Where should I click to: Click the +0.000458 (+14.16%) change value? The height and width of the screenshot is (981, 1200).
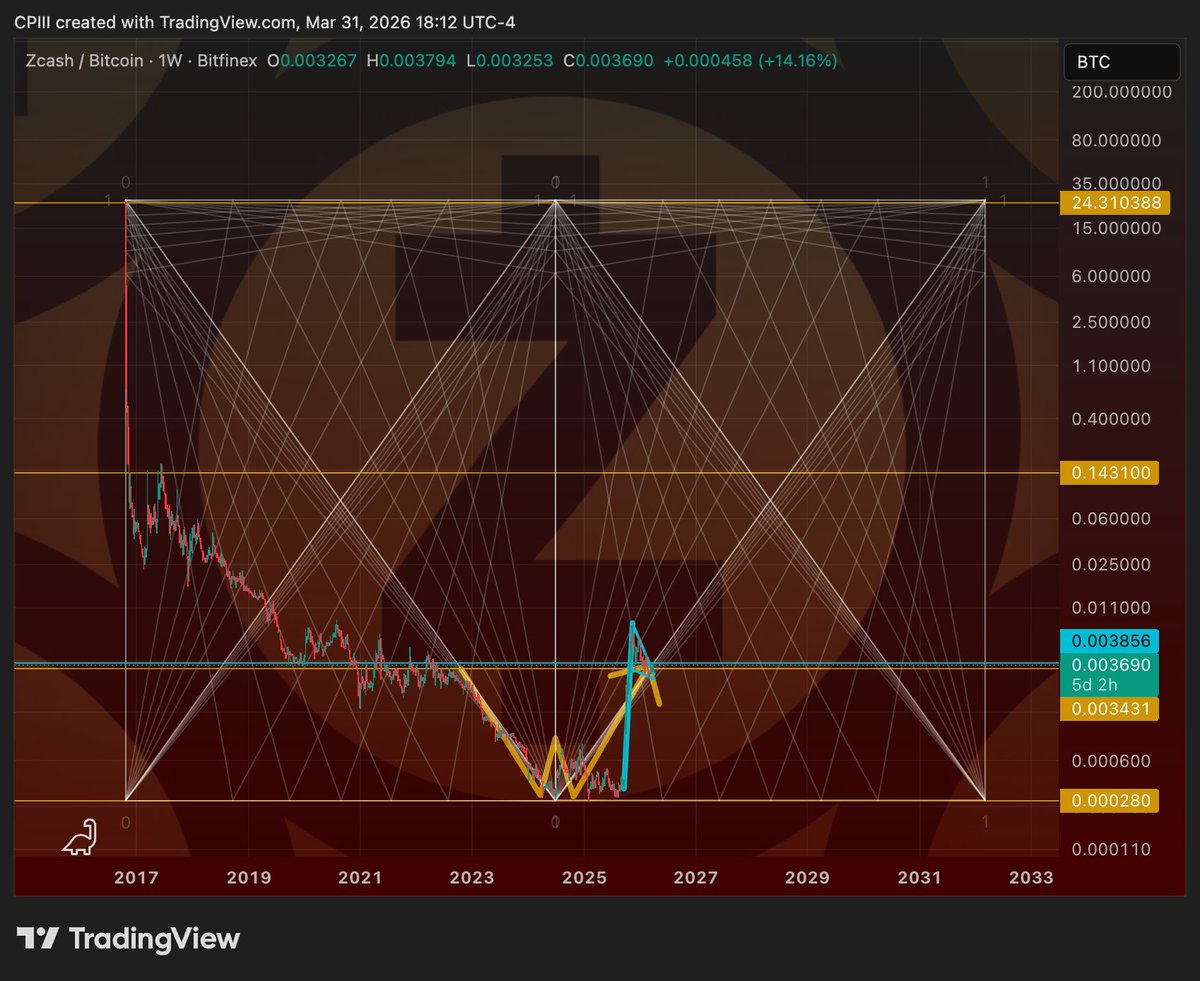(750, 61)
